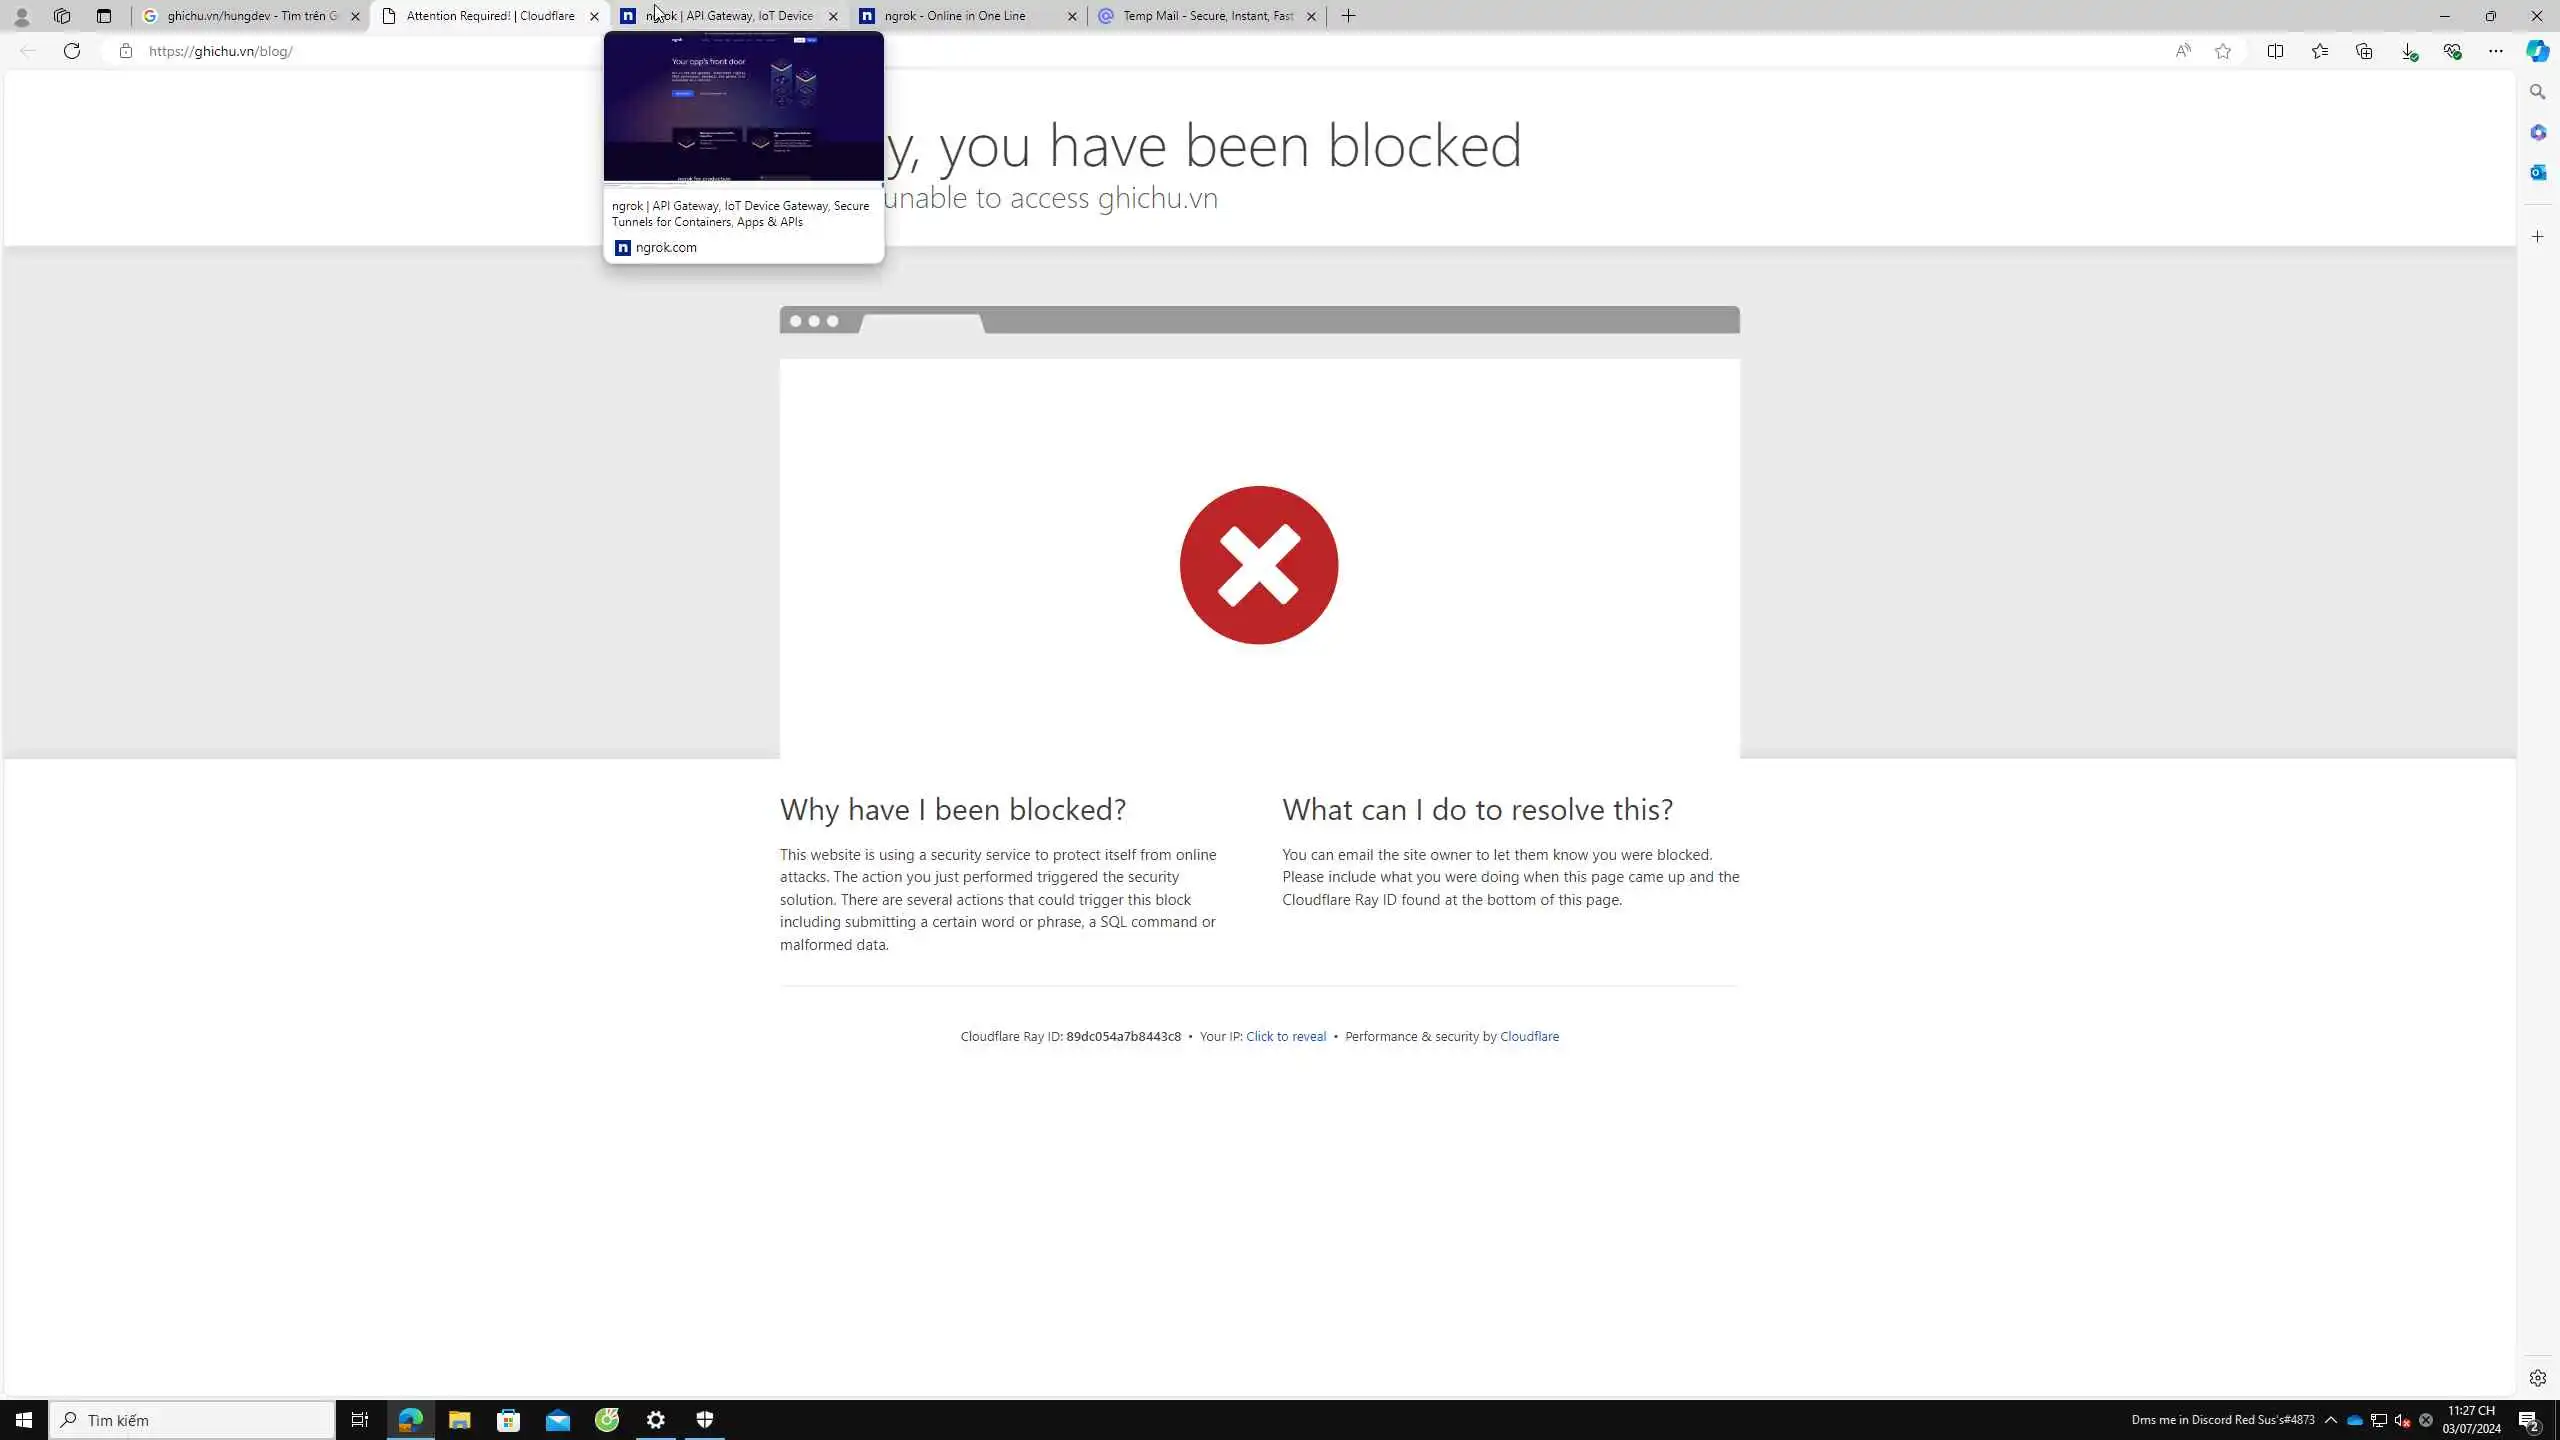Open Microsoft Store from taskbar
The height and width of the screenshot is (1440, 2560).
point(508,1420)
